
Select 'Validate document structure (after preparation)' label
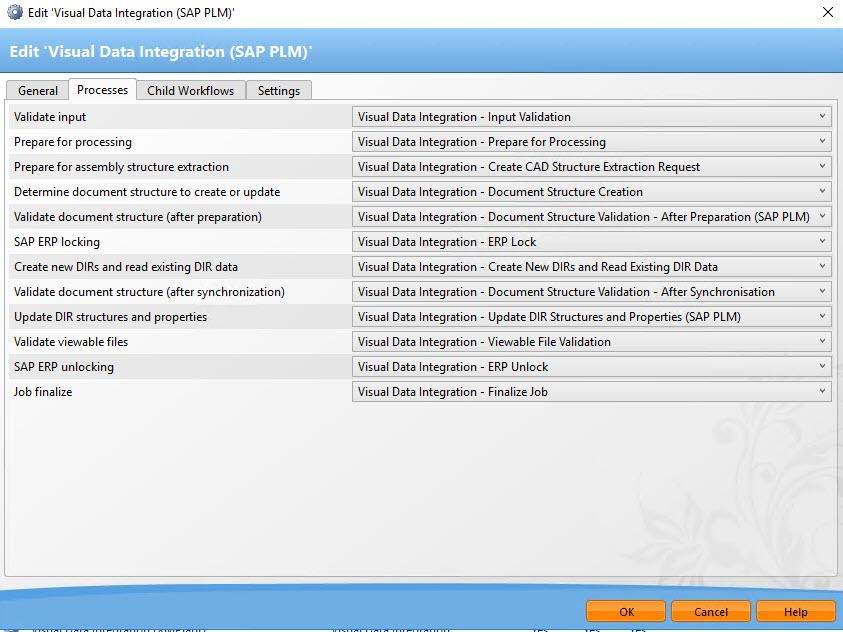tap(138, 217)
